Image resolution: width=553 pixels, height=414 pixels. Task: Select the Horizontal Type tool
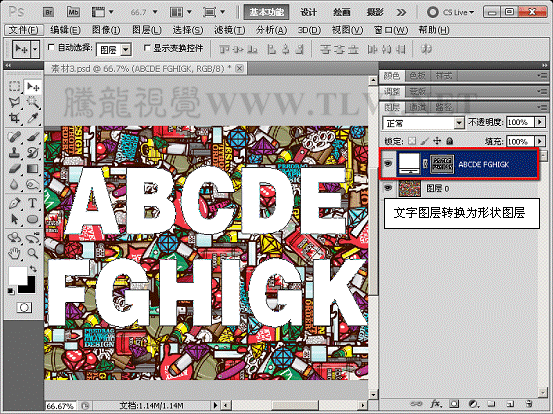tap(32, 203)
